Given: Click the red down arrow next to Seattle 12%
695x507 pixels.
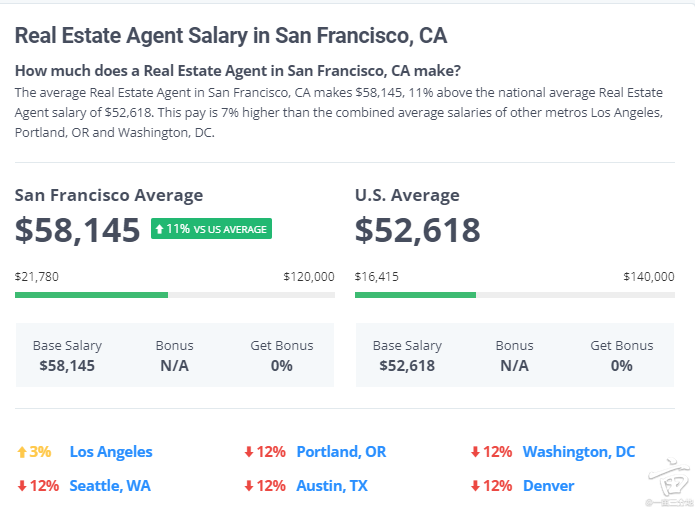Looking at the screenshot, I should (x=22, y=486).
